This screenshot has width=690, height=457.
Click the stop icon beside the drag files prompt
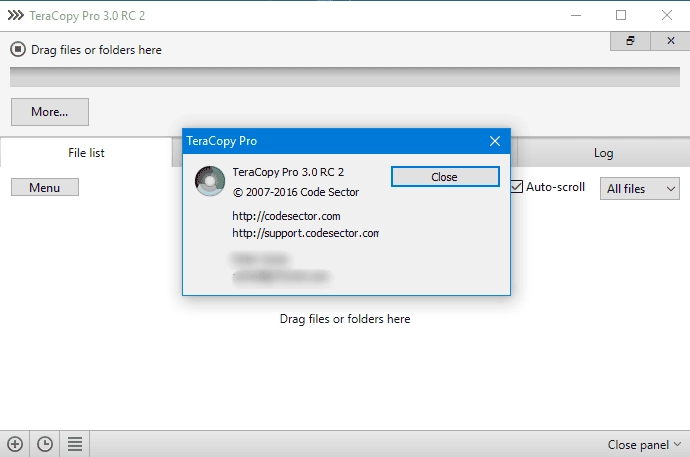[18, 49]
